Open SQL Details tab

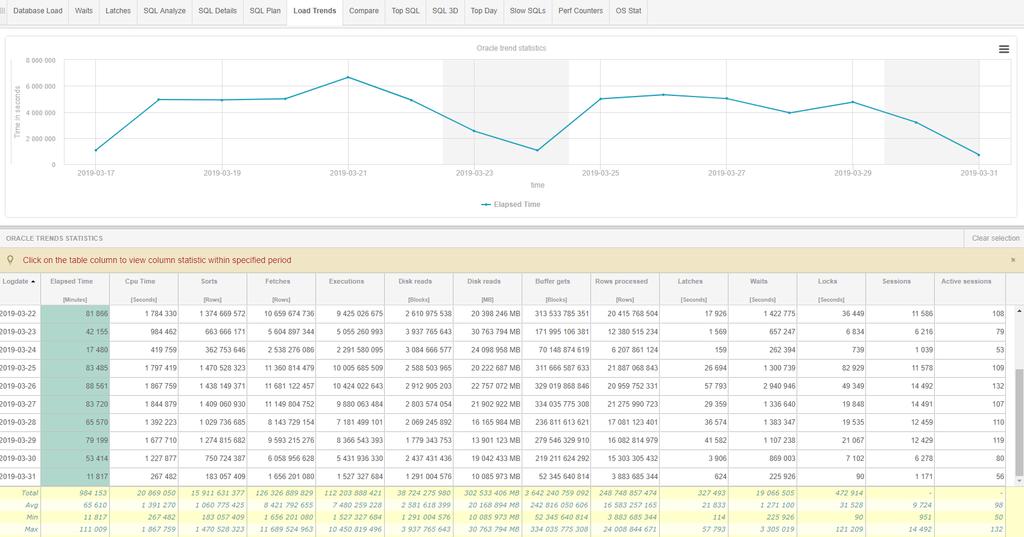(x=217, y=11)
